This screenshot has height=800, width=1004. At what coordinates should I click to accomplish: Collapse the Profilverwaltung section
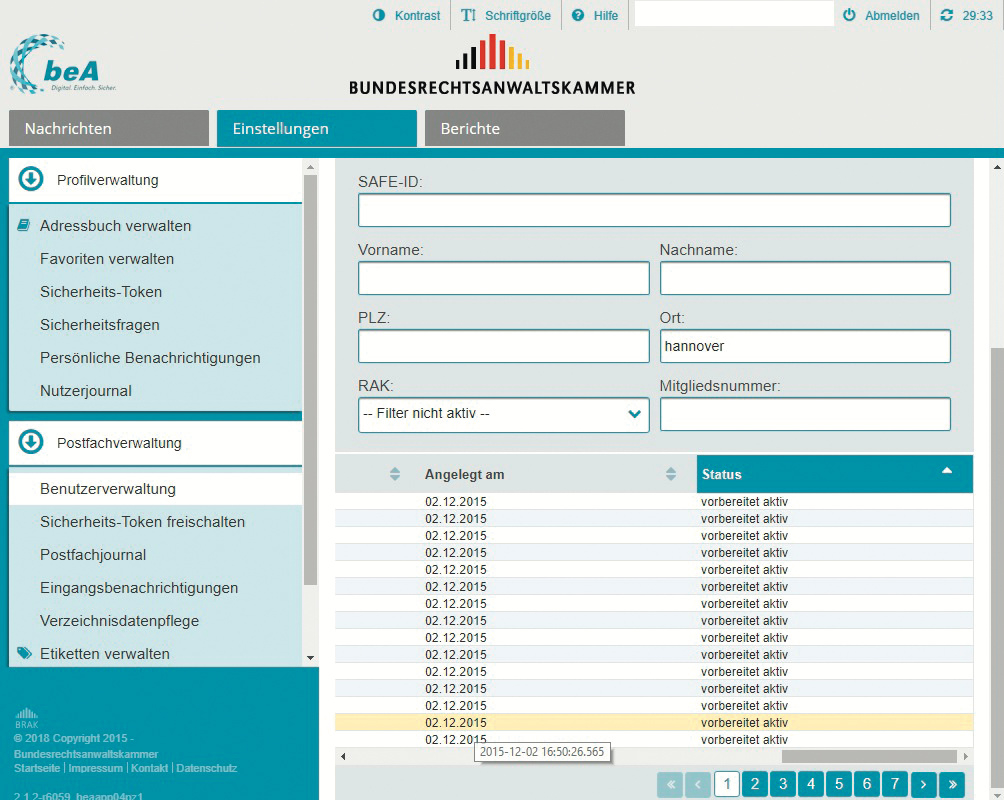31,180
